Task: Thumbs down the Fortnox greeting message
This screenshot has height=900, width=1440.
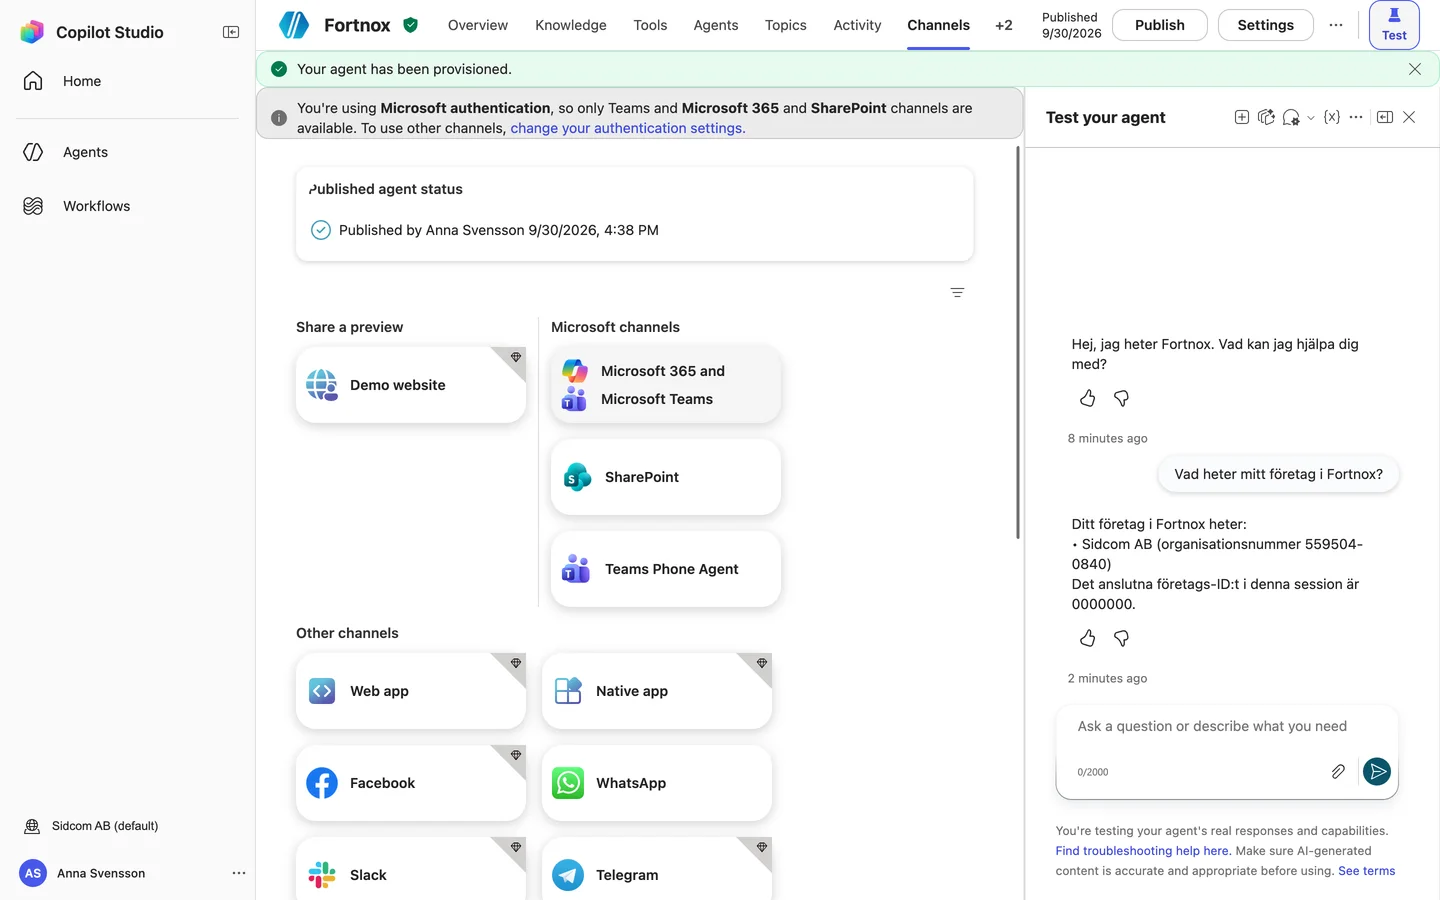Action: click(1122, 398)
